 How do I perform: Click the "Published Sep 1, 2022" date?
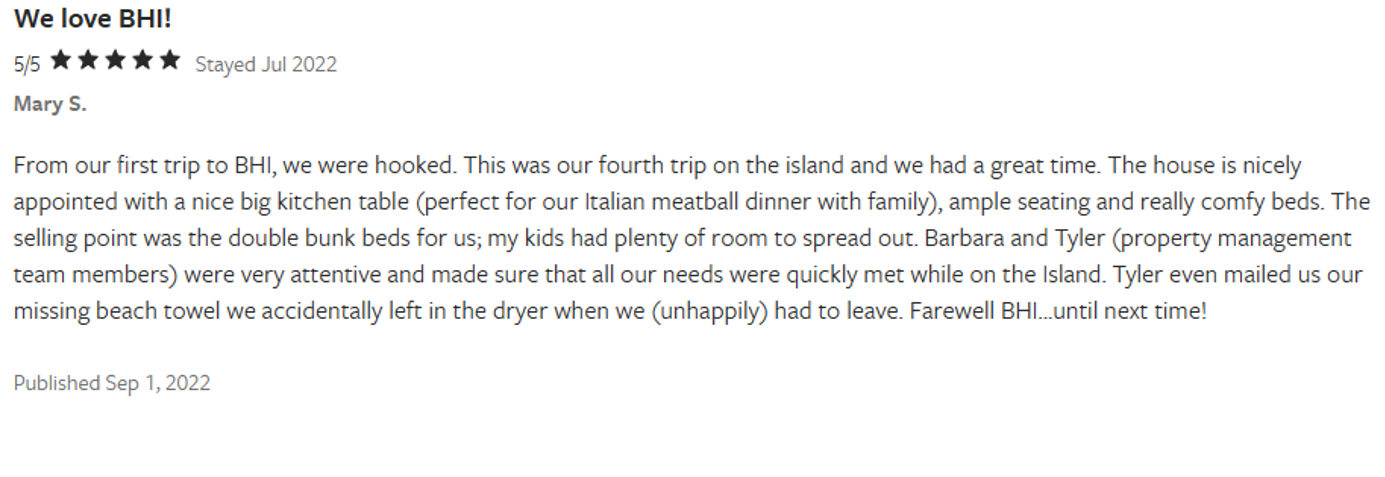(112, 383)
